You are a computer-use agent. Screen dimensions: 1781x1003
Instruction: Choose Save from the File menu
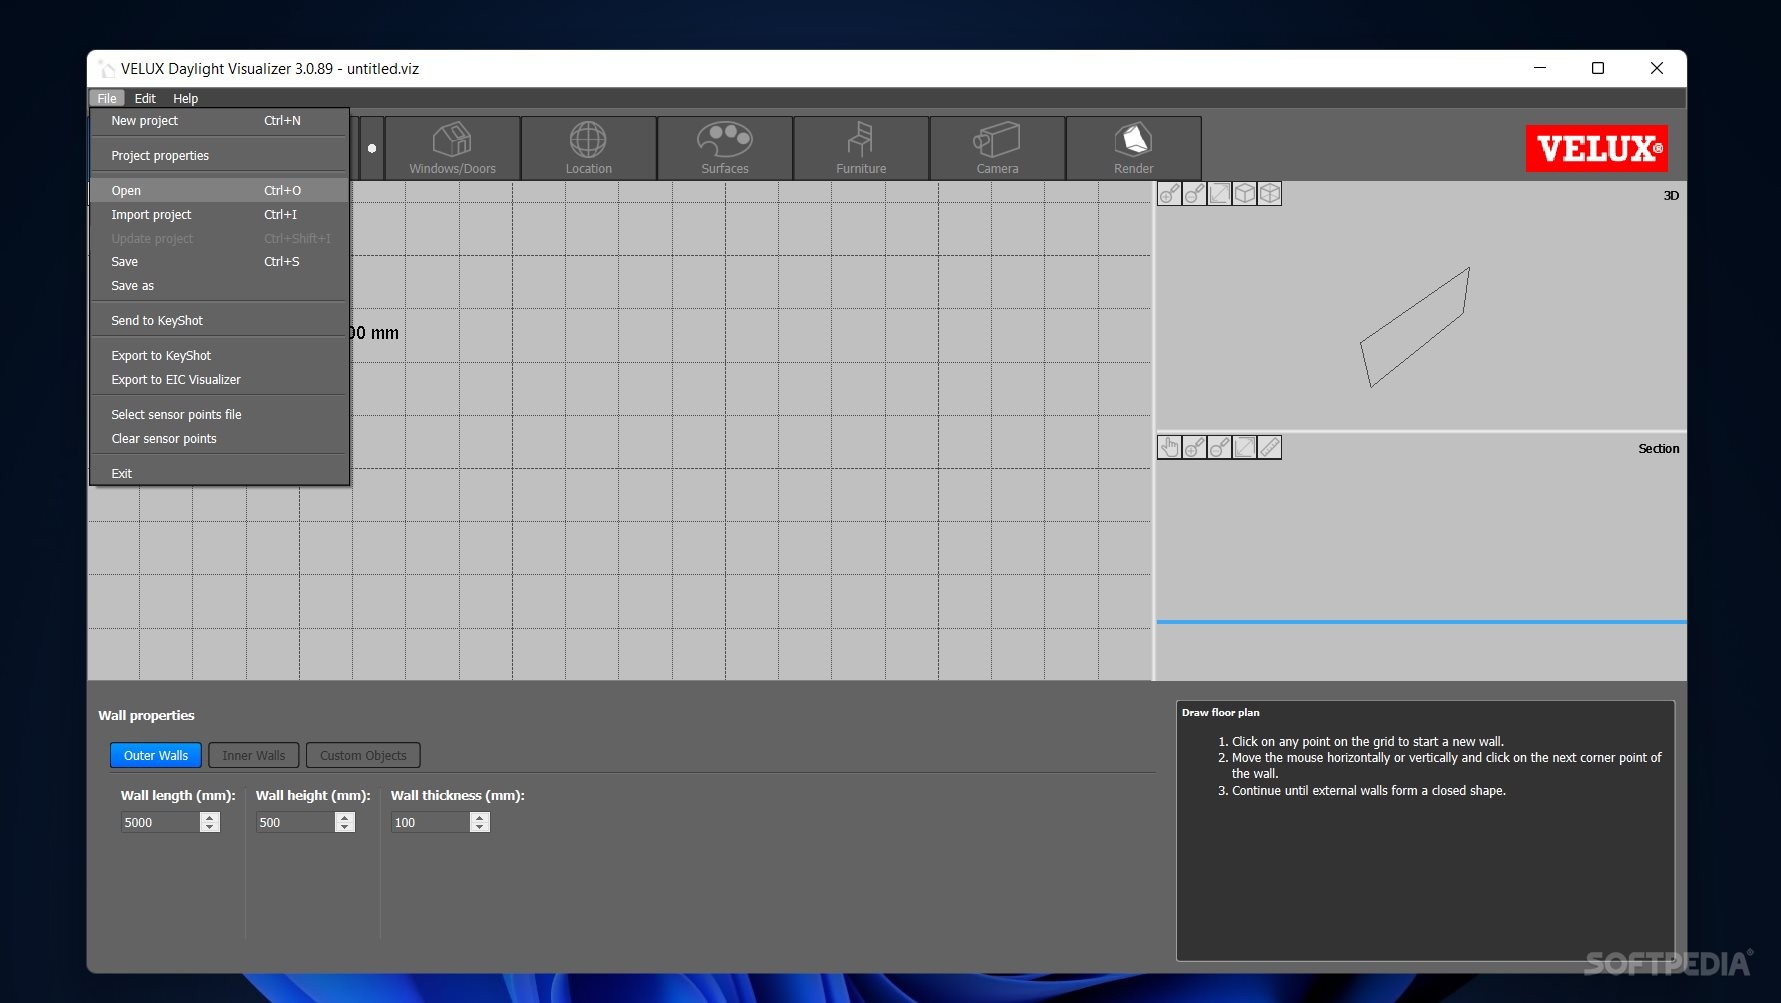pos(219,261)
